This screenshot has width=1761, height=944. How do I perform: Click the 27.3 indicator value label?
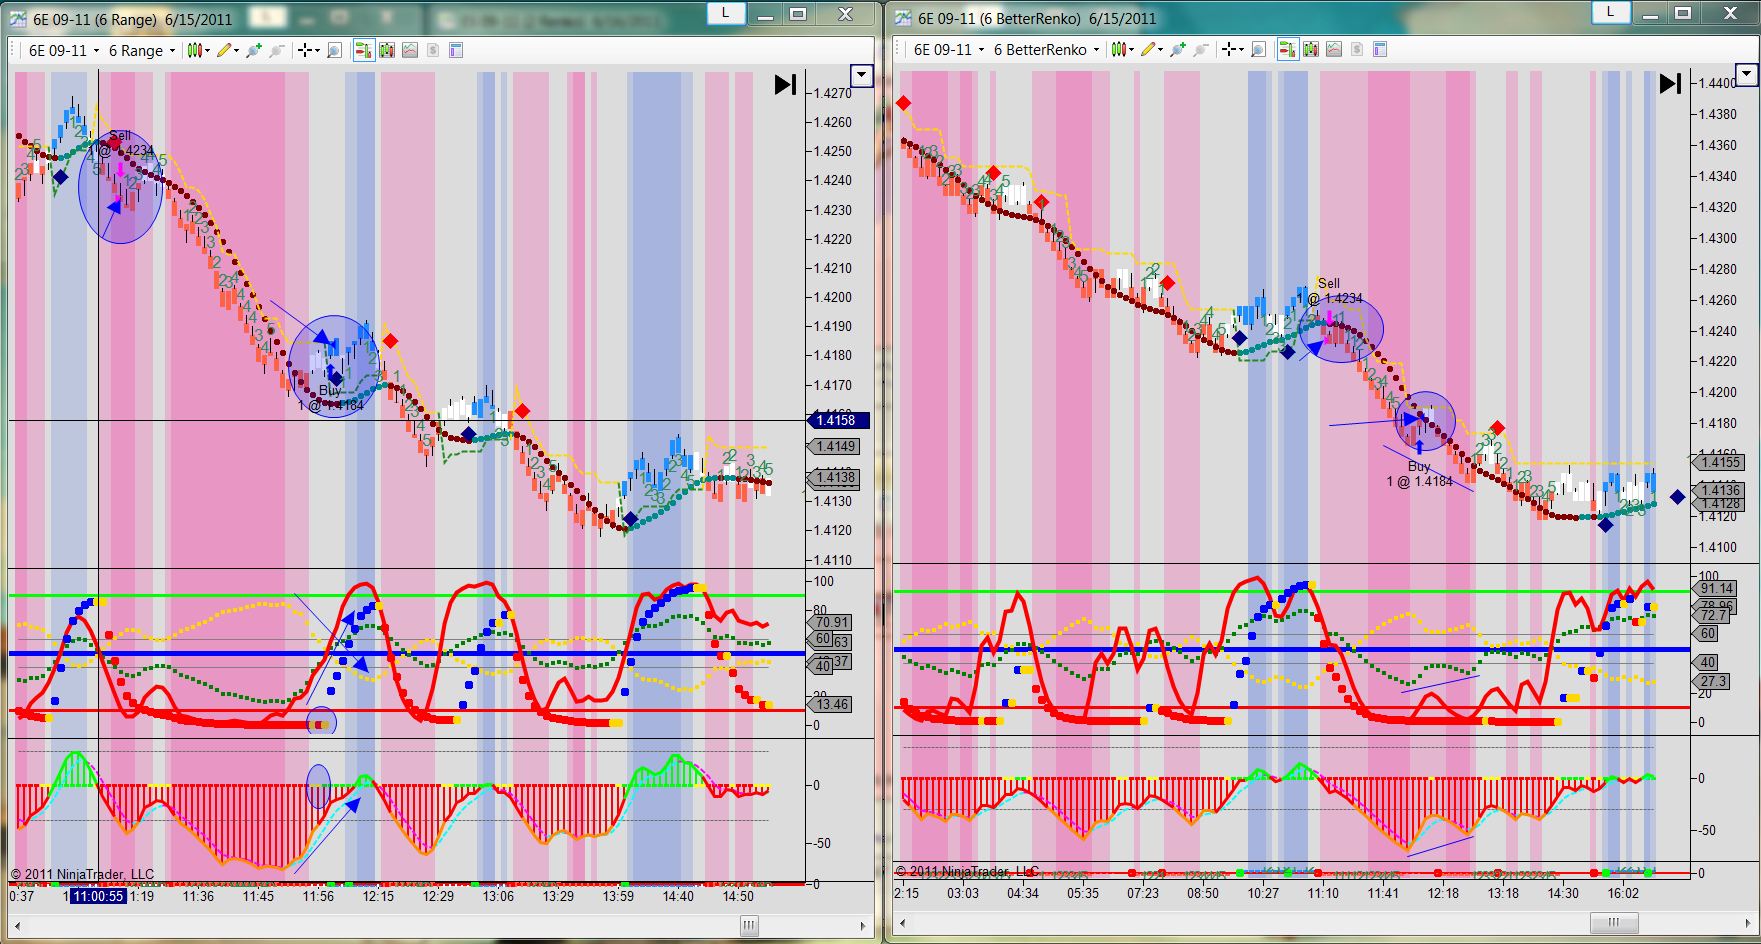tap(1712, 681)
